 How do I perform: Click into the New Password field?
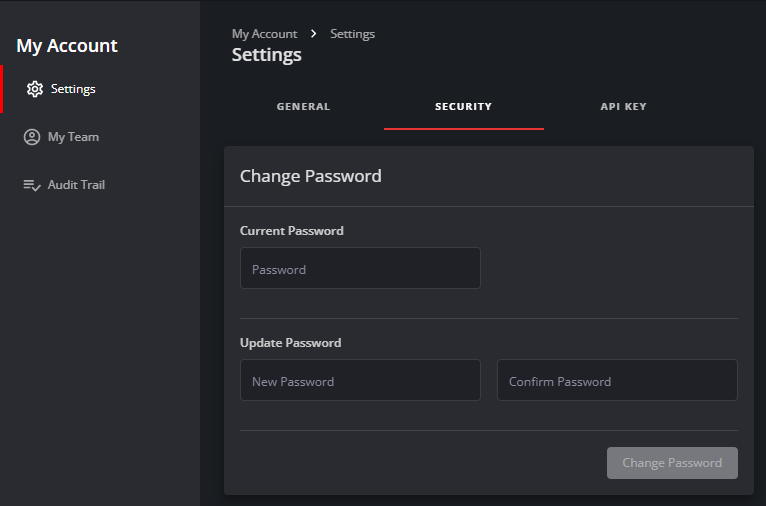(360, 381)
